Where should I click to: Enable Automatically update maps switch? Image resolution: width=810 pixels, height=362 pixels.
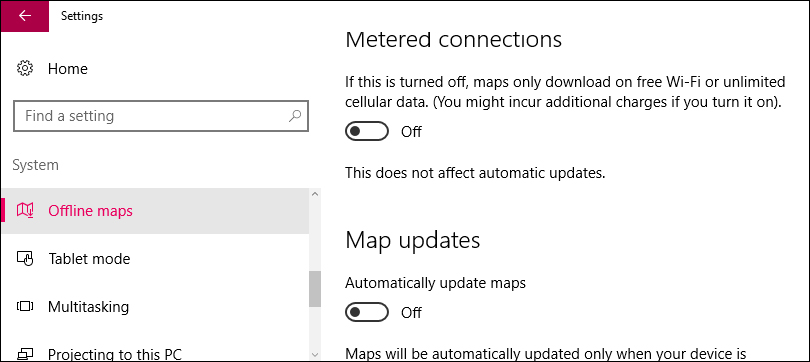coord(367,312)
